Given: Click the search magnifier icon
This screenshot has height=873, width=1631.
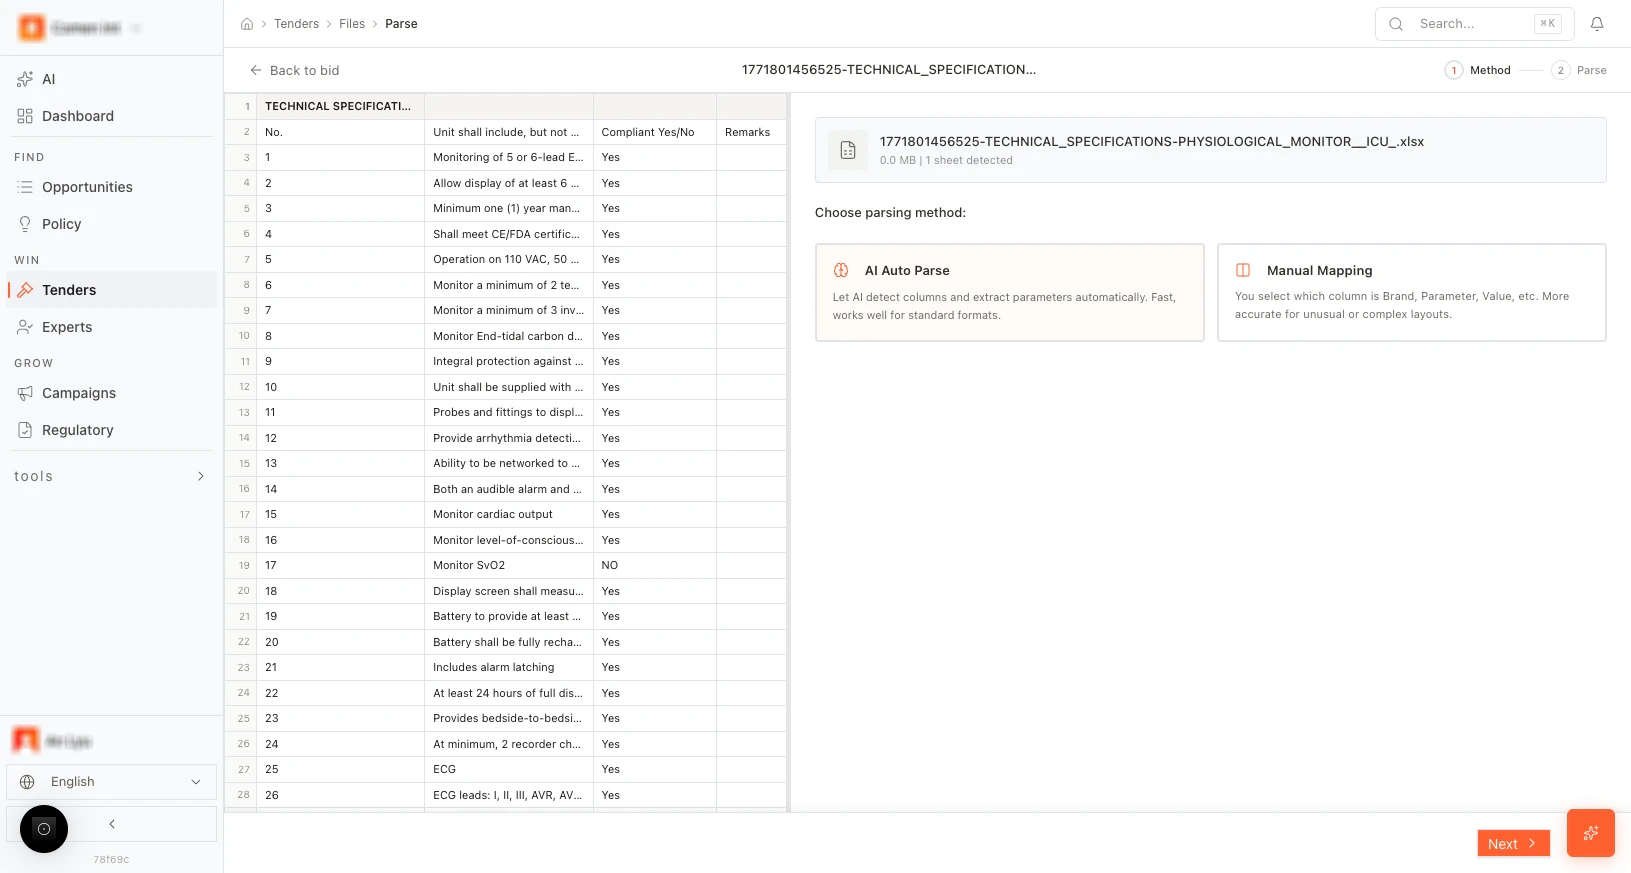Looking at the screenshot, I should tap(1396, 24).
